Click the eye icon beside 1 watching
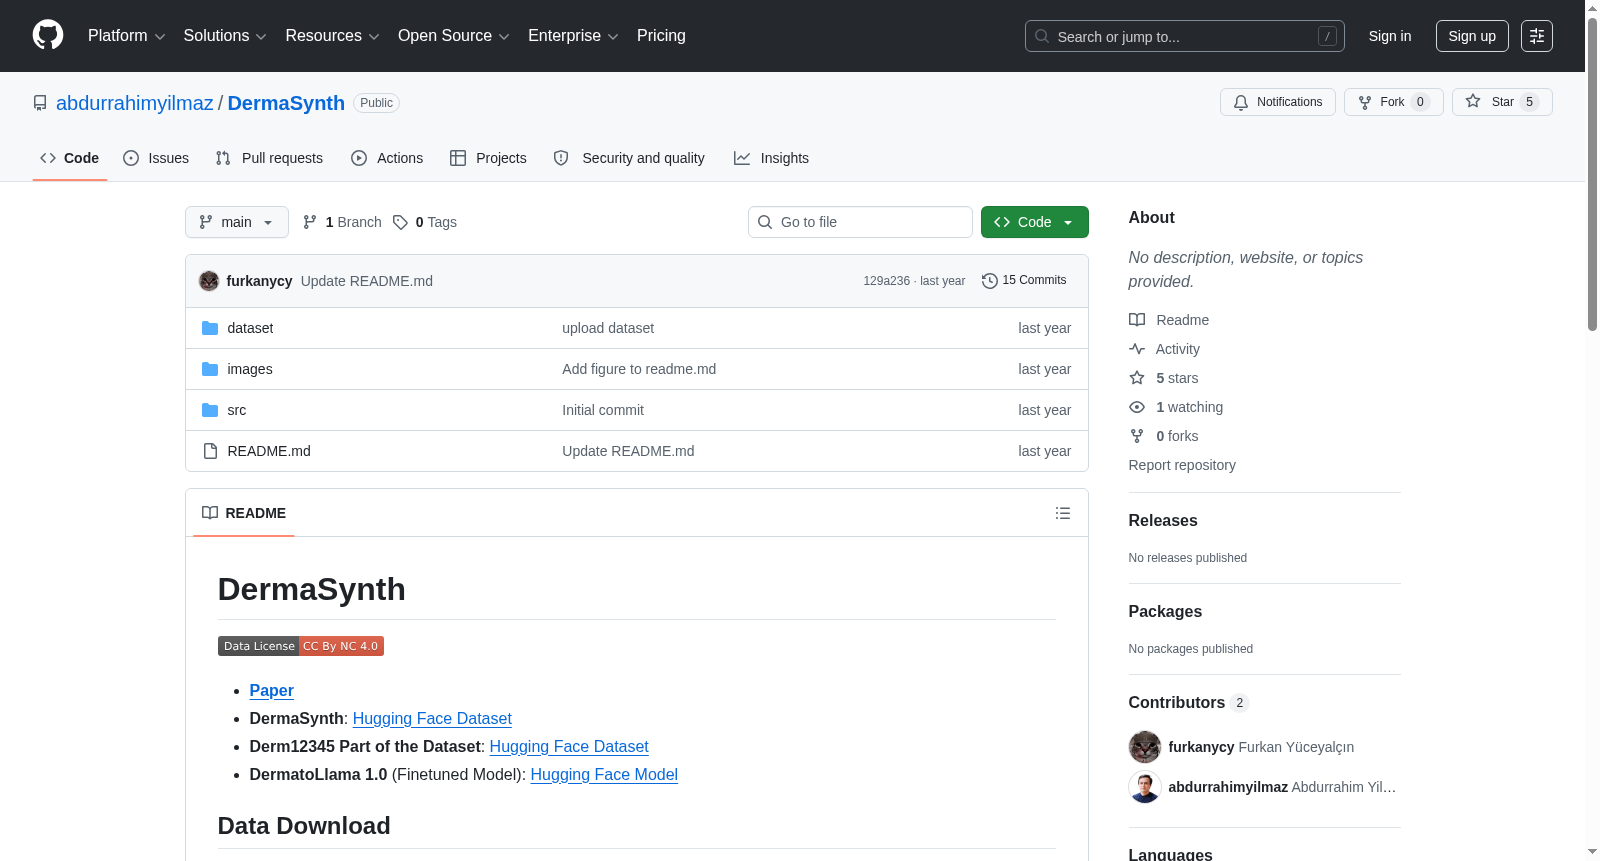Viewport: 1600px width, 861px height. (x=1137, y=407)
